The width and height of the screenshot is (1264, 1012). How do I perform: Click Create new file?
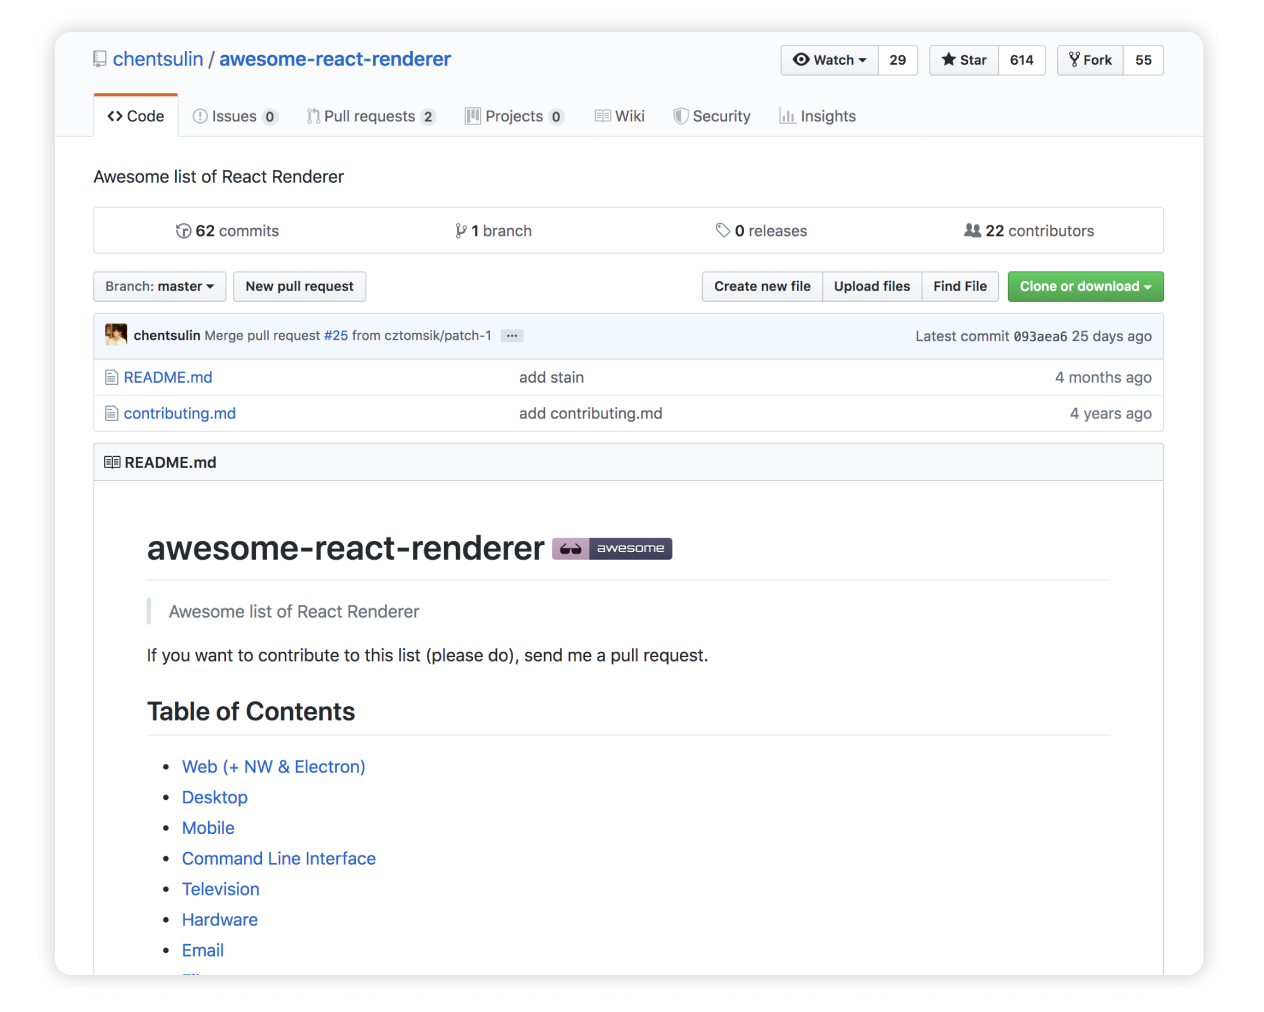(x=762, y=286)
